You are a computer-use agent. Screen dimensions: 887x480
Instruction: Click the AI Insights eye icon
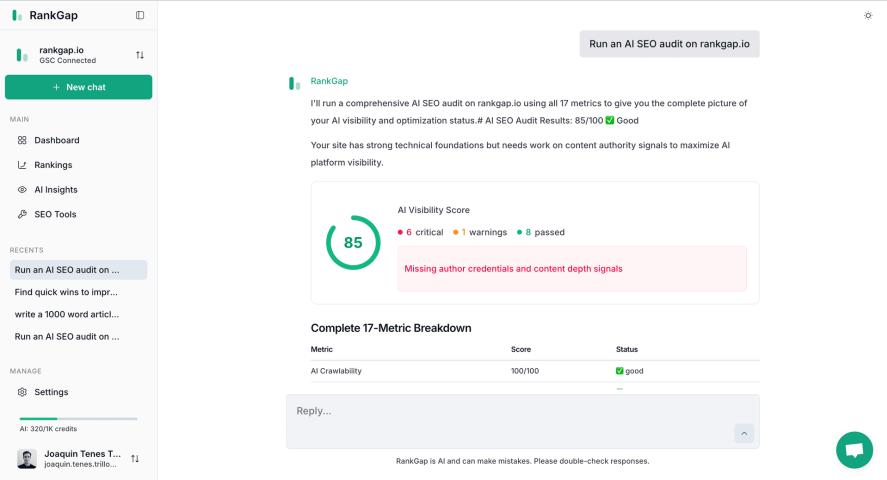coord(22,190)
